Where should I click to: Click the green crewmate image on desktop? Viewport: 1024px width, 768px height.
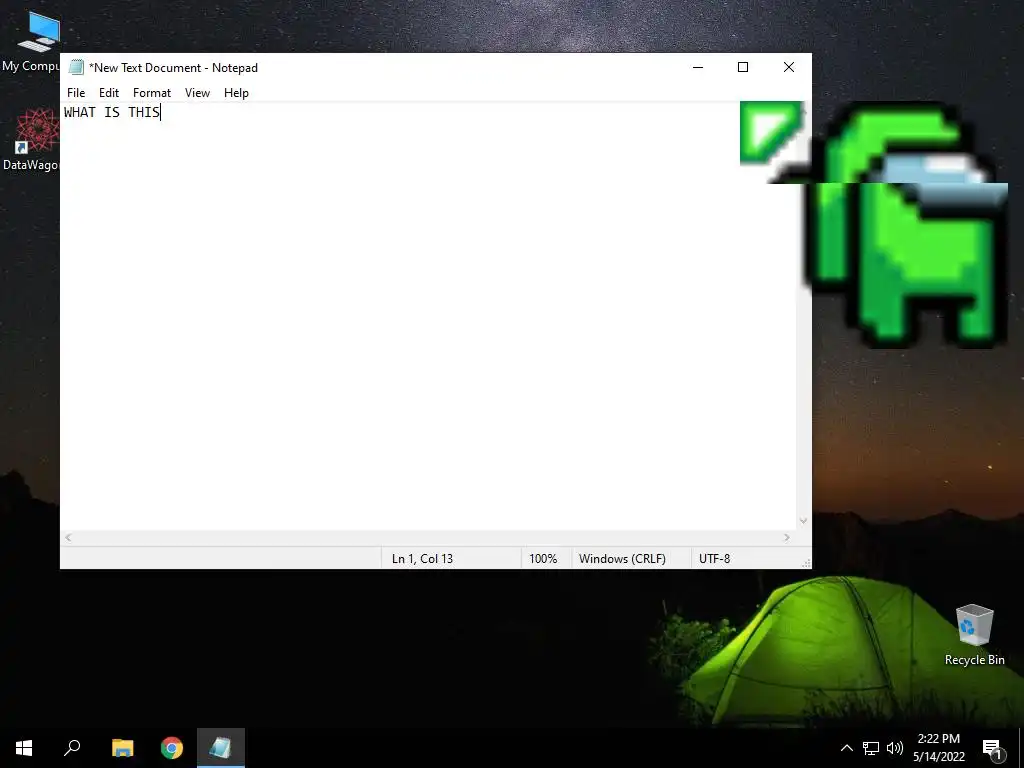(908, 225)
